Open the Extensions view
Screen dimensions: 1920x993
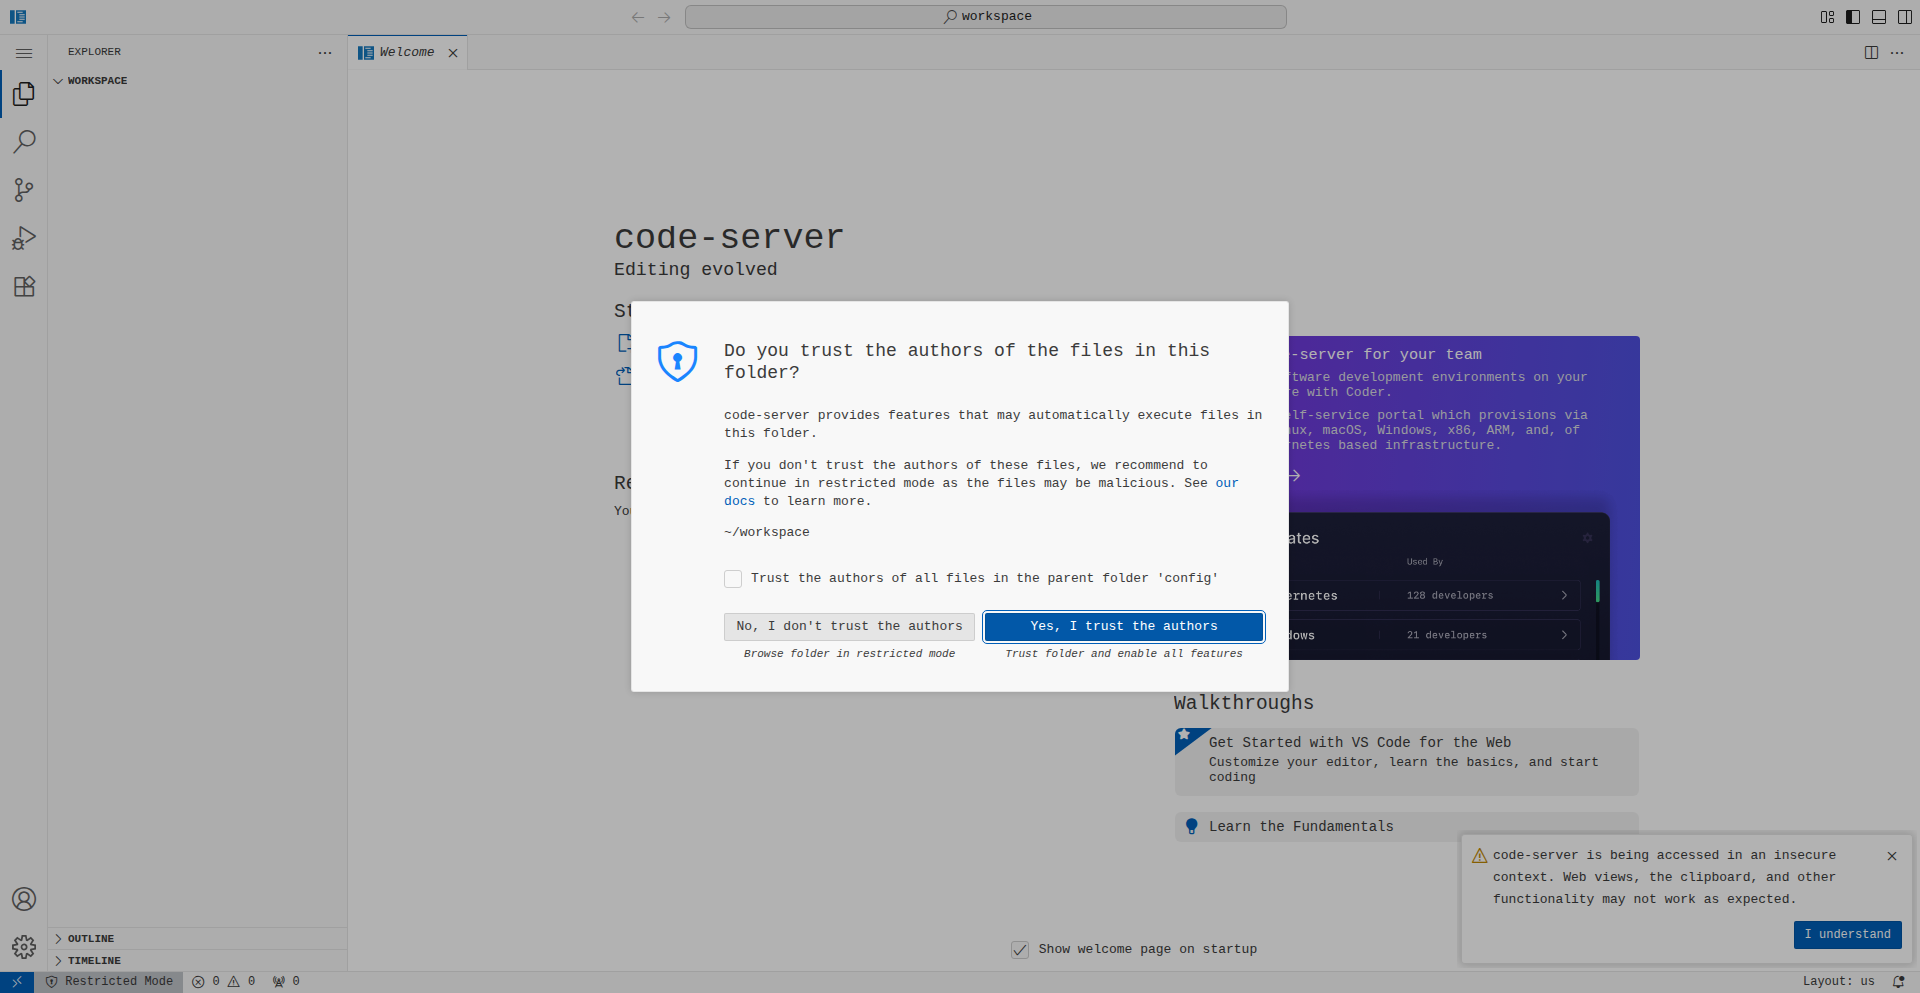(x=24, y=287)
